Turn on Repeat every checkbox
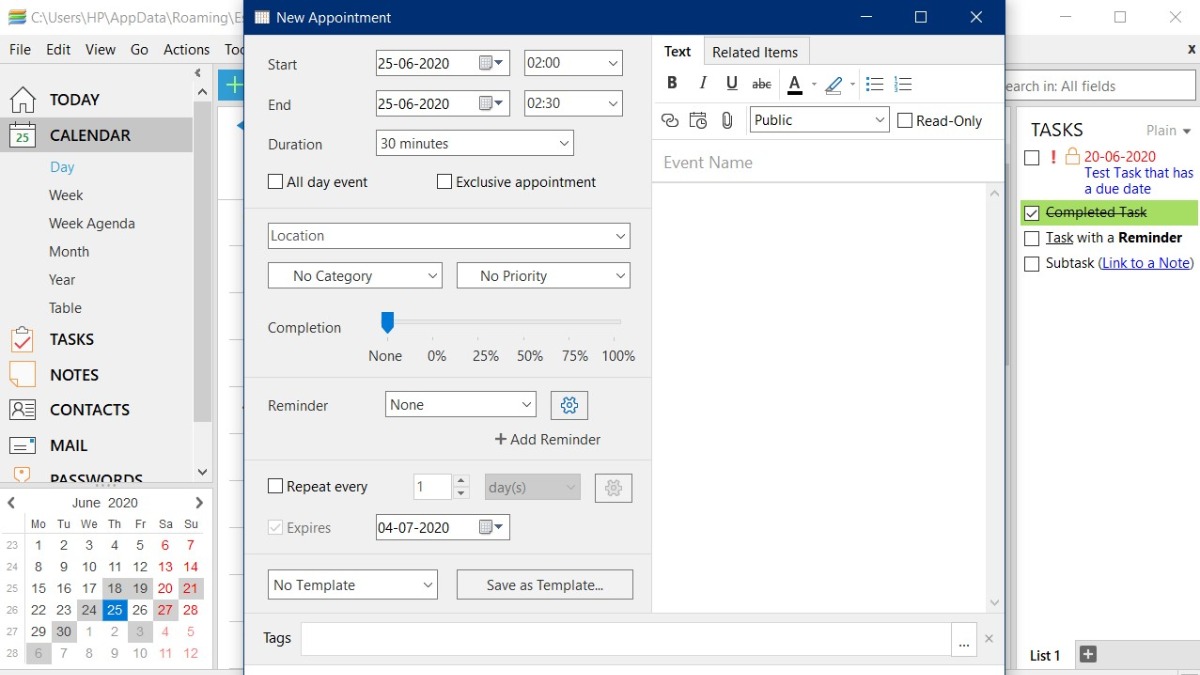Viewport: 1200px width, 675px height. click(x=275, y=487)
